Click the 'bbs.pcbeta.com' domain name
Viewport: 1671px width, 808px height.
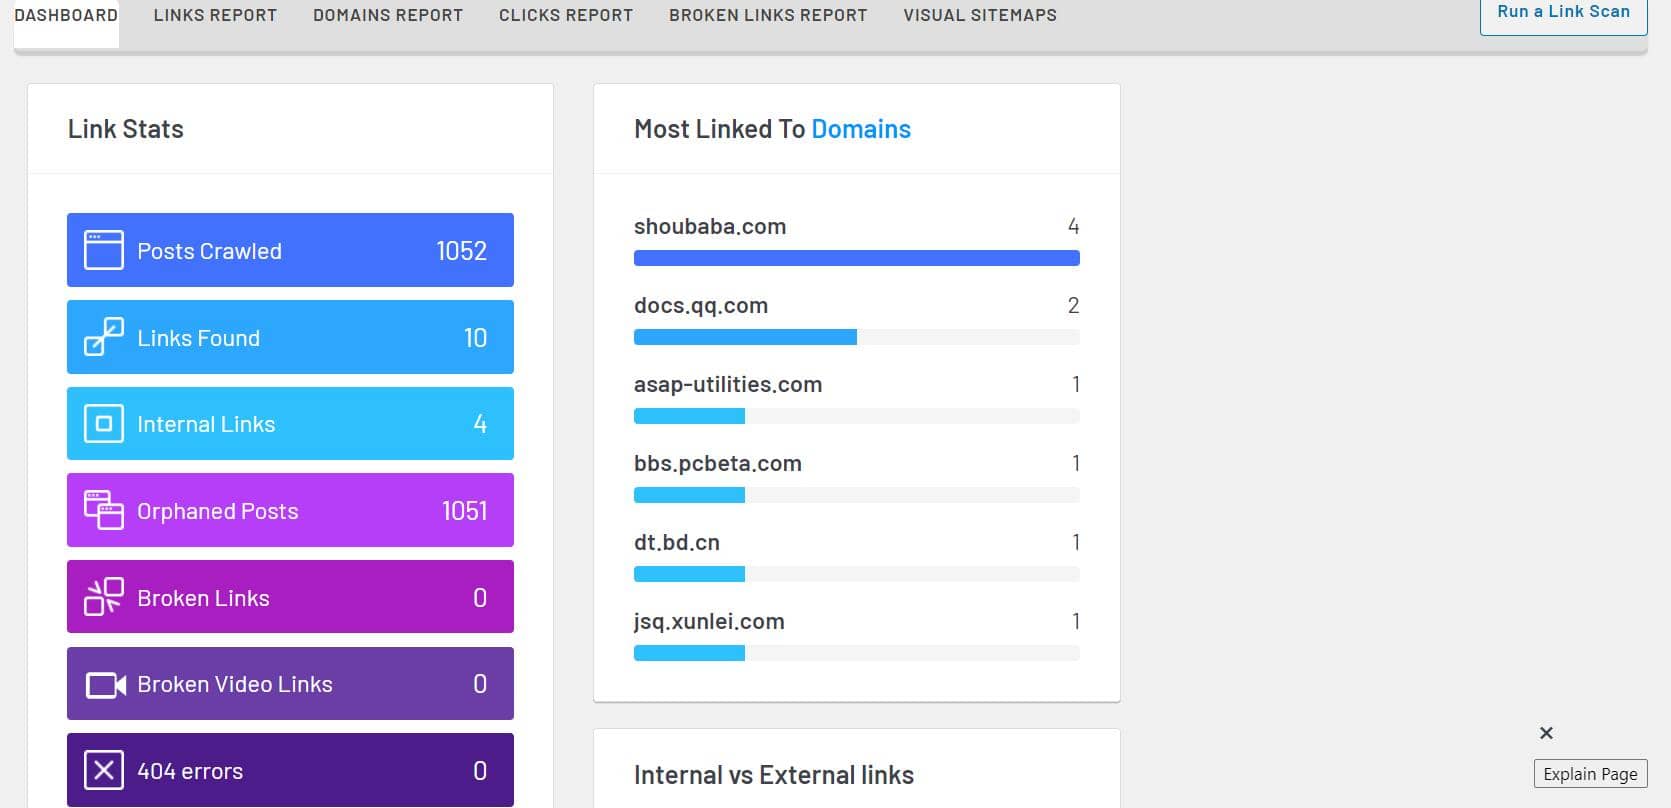(x=718, y=463)
